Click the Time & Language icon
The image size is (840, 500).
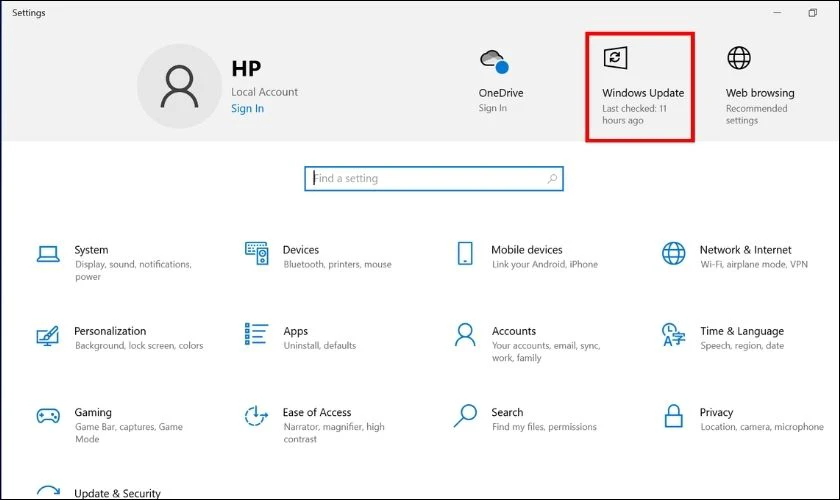tap(673, 335)
